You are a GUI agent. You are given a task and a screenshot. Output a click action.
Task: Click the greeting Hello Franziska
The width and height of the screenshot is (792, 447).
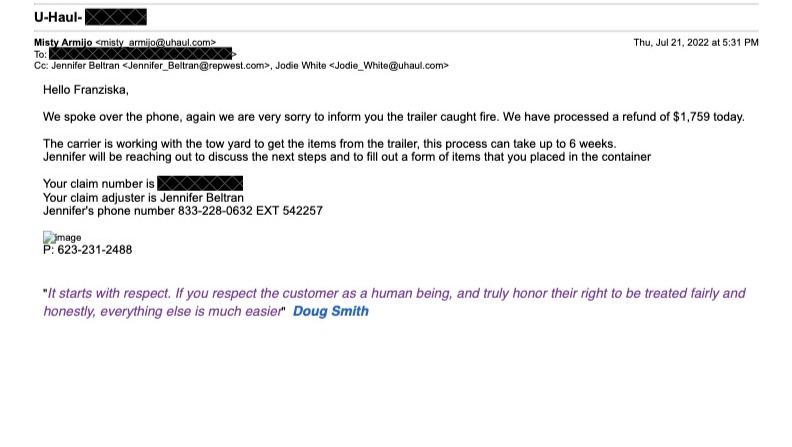pyautogui.click(x=86, y=90)
